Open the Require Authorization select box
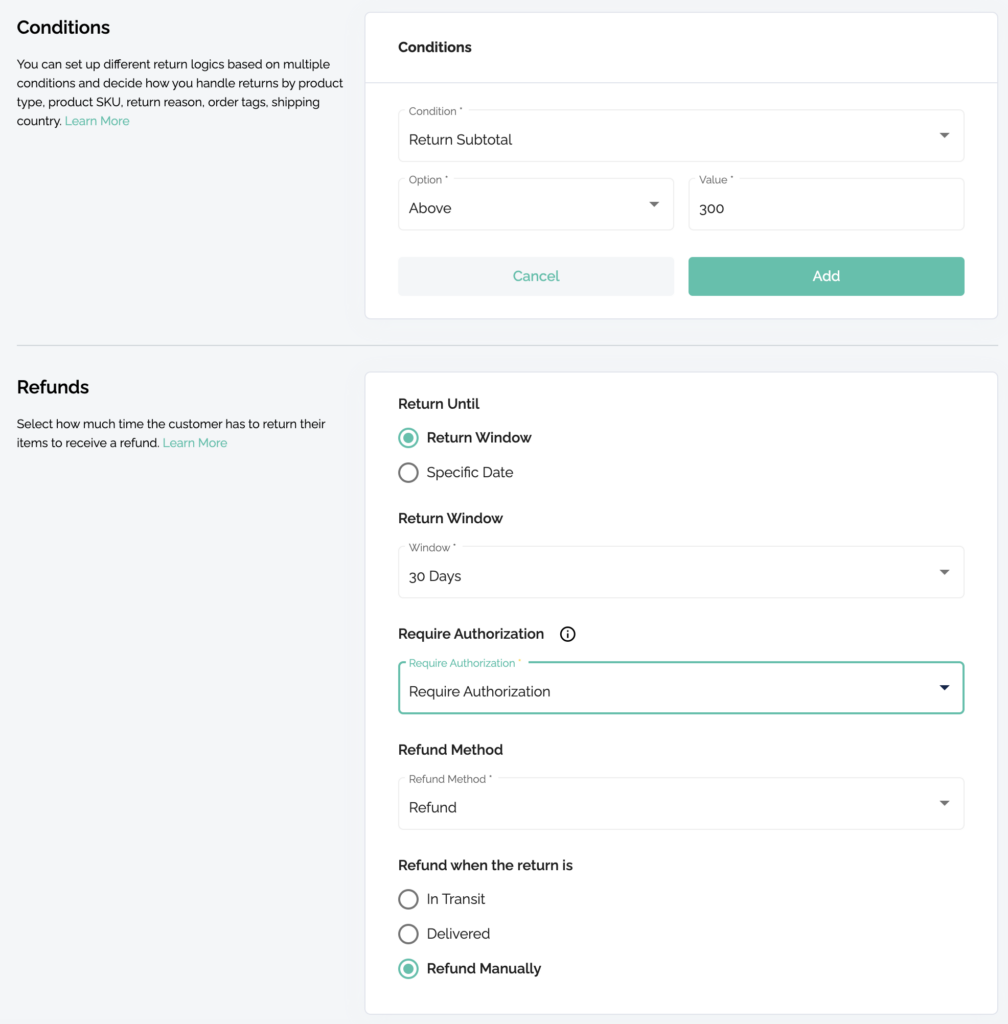The height and width of the screenshot is (1024, 1008). click(681, 688)
